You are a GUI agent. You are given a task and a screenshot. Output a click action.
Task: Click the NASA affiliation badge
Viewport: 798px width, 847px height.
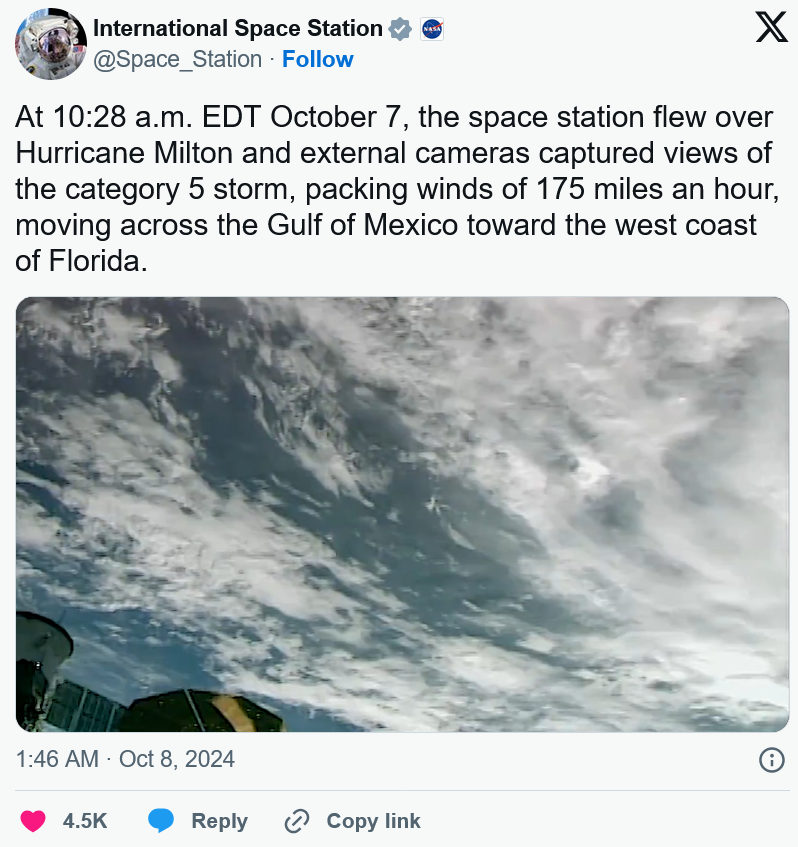coord(432,29)
